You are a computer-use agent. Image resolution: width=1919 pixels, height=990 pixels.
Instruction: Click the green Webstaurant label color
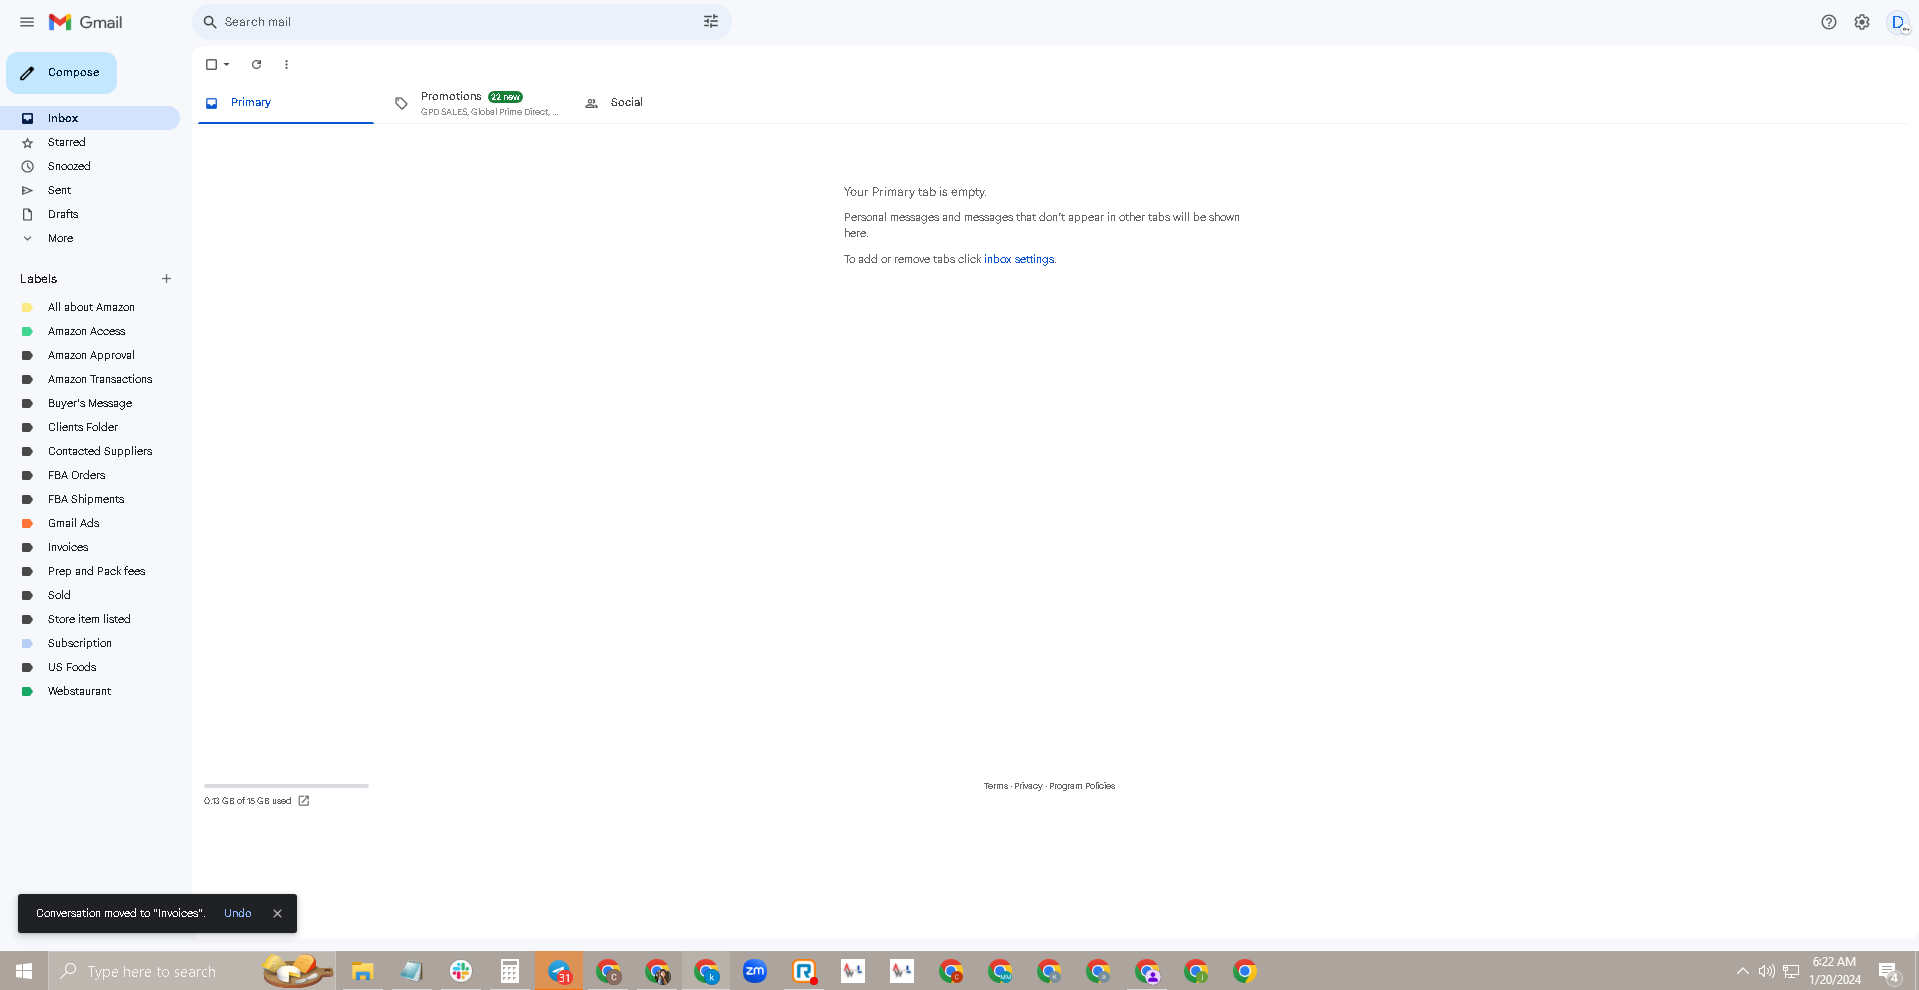pyautogui.click(x=27, y=692)
